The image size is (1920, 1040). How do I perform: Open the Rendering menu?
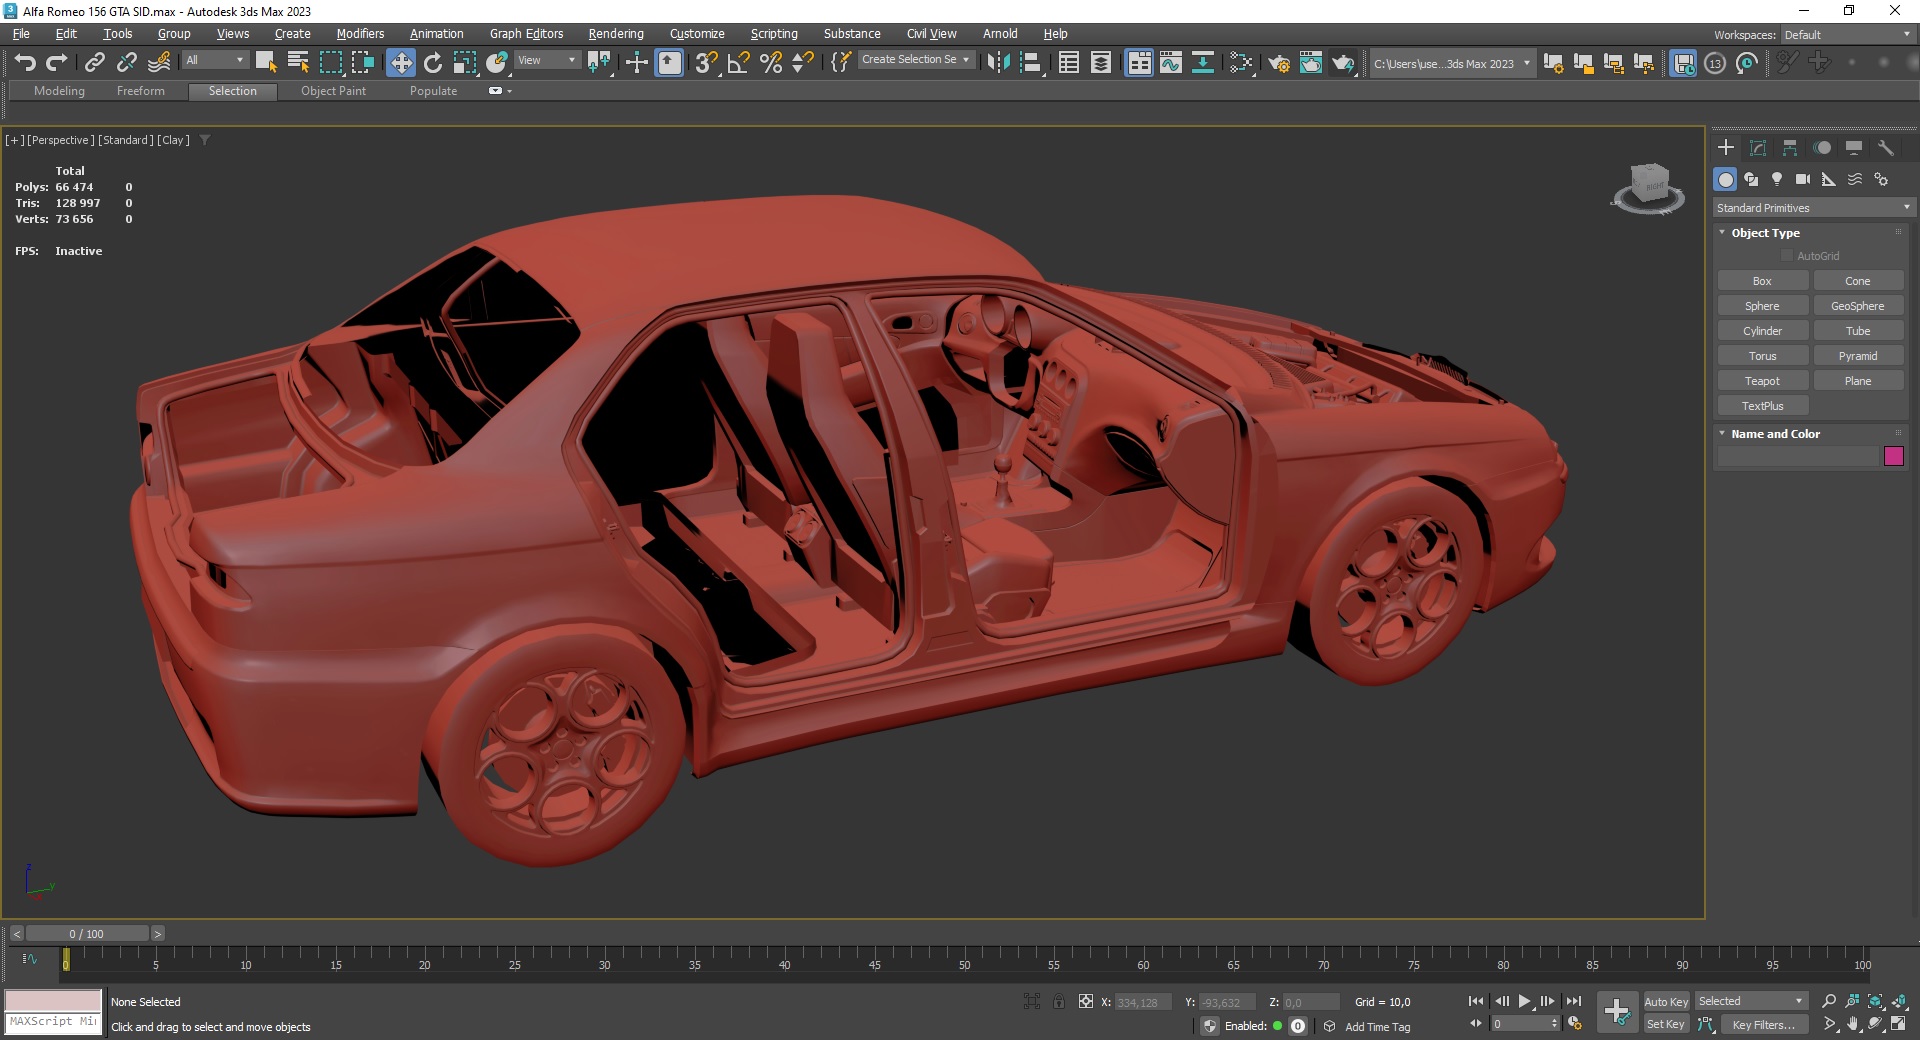click(x=615, y=34)
